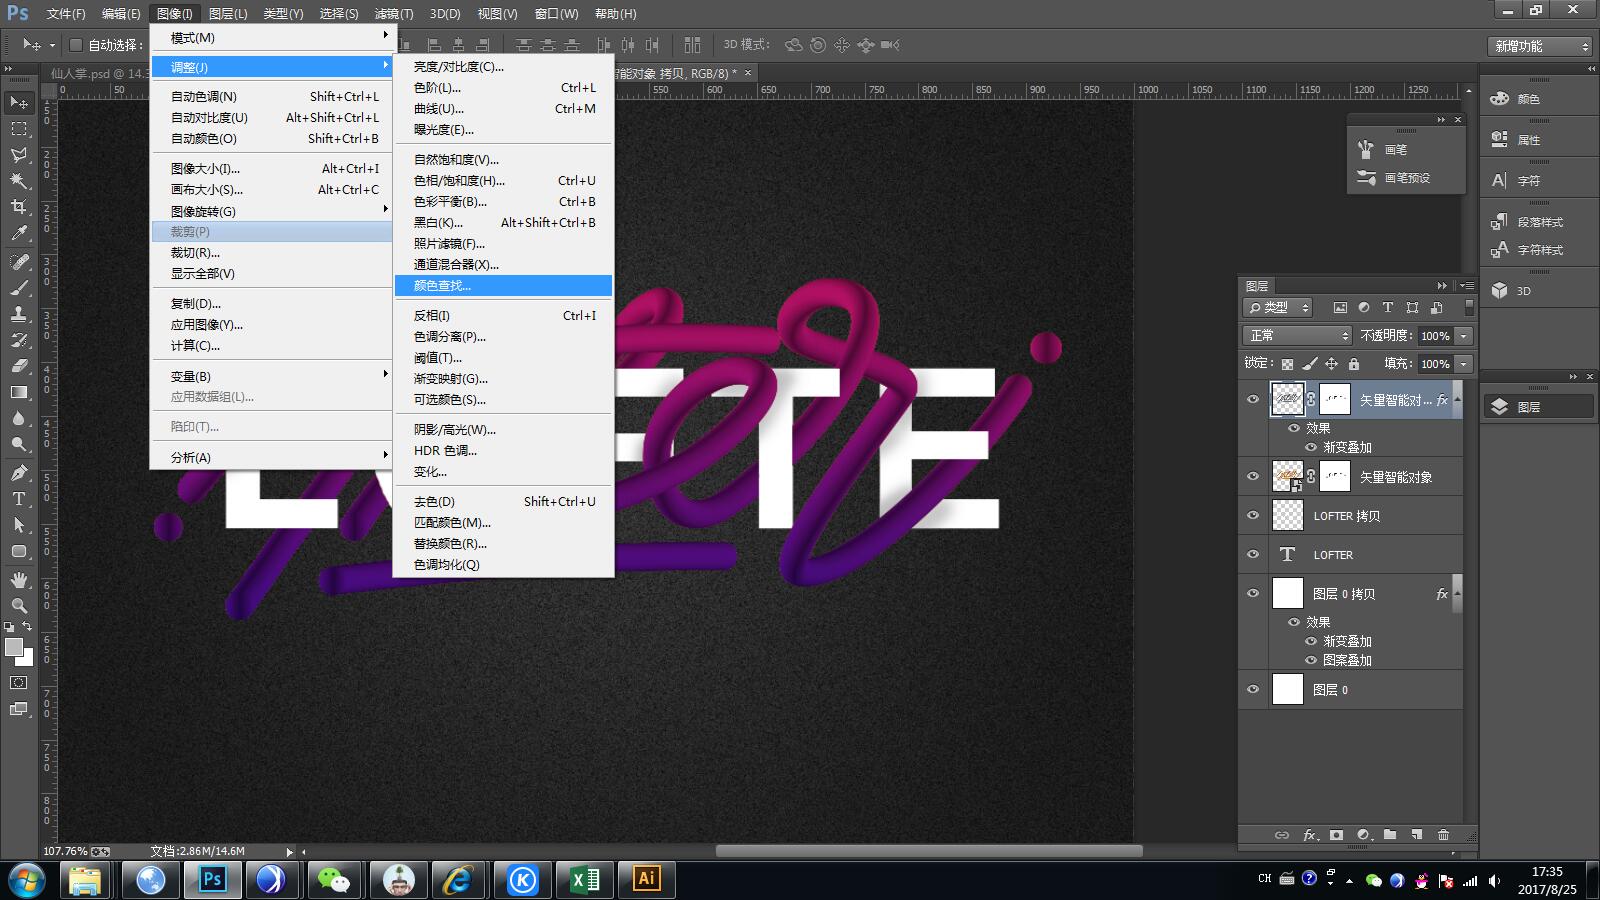Open the 不透明度 opacity slider arrow
Viewport: 1600px width, 900px height.
pos(1464,336)
